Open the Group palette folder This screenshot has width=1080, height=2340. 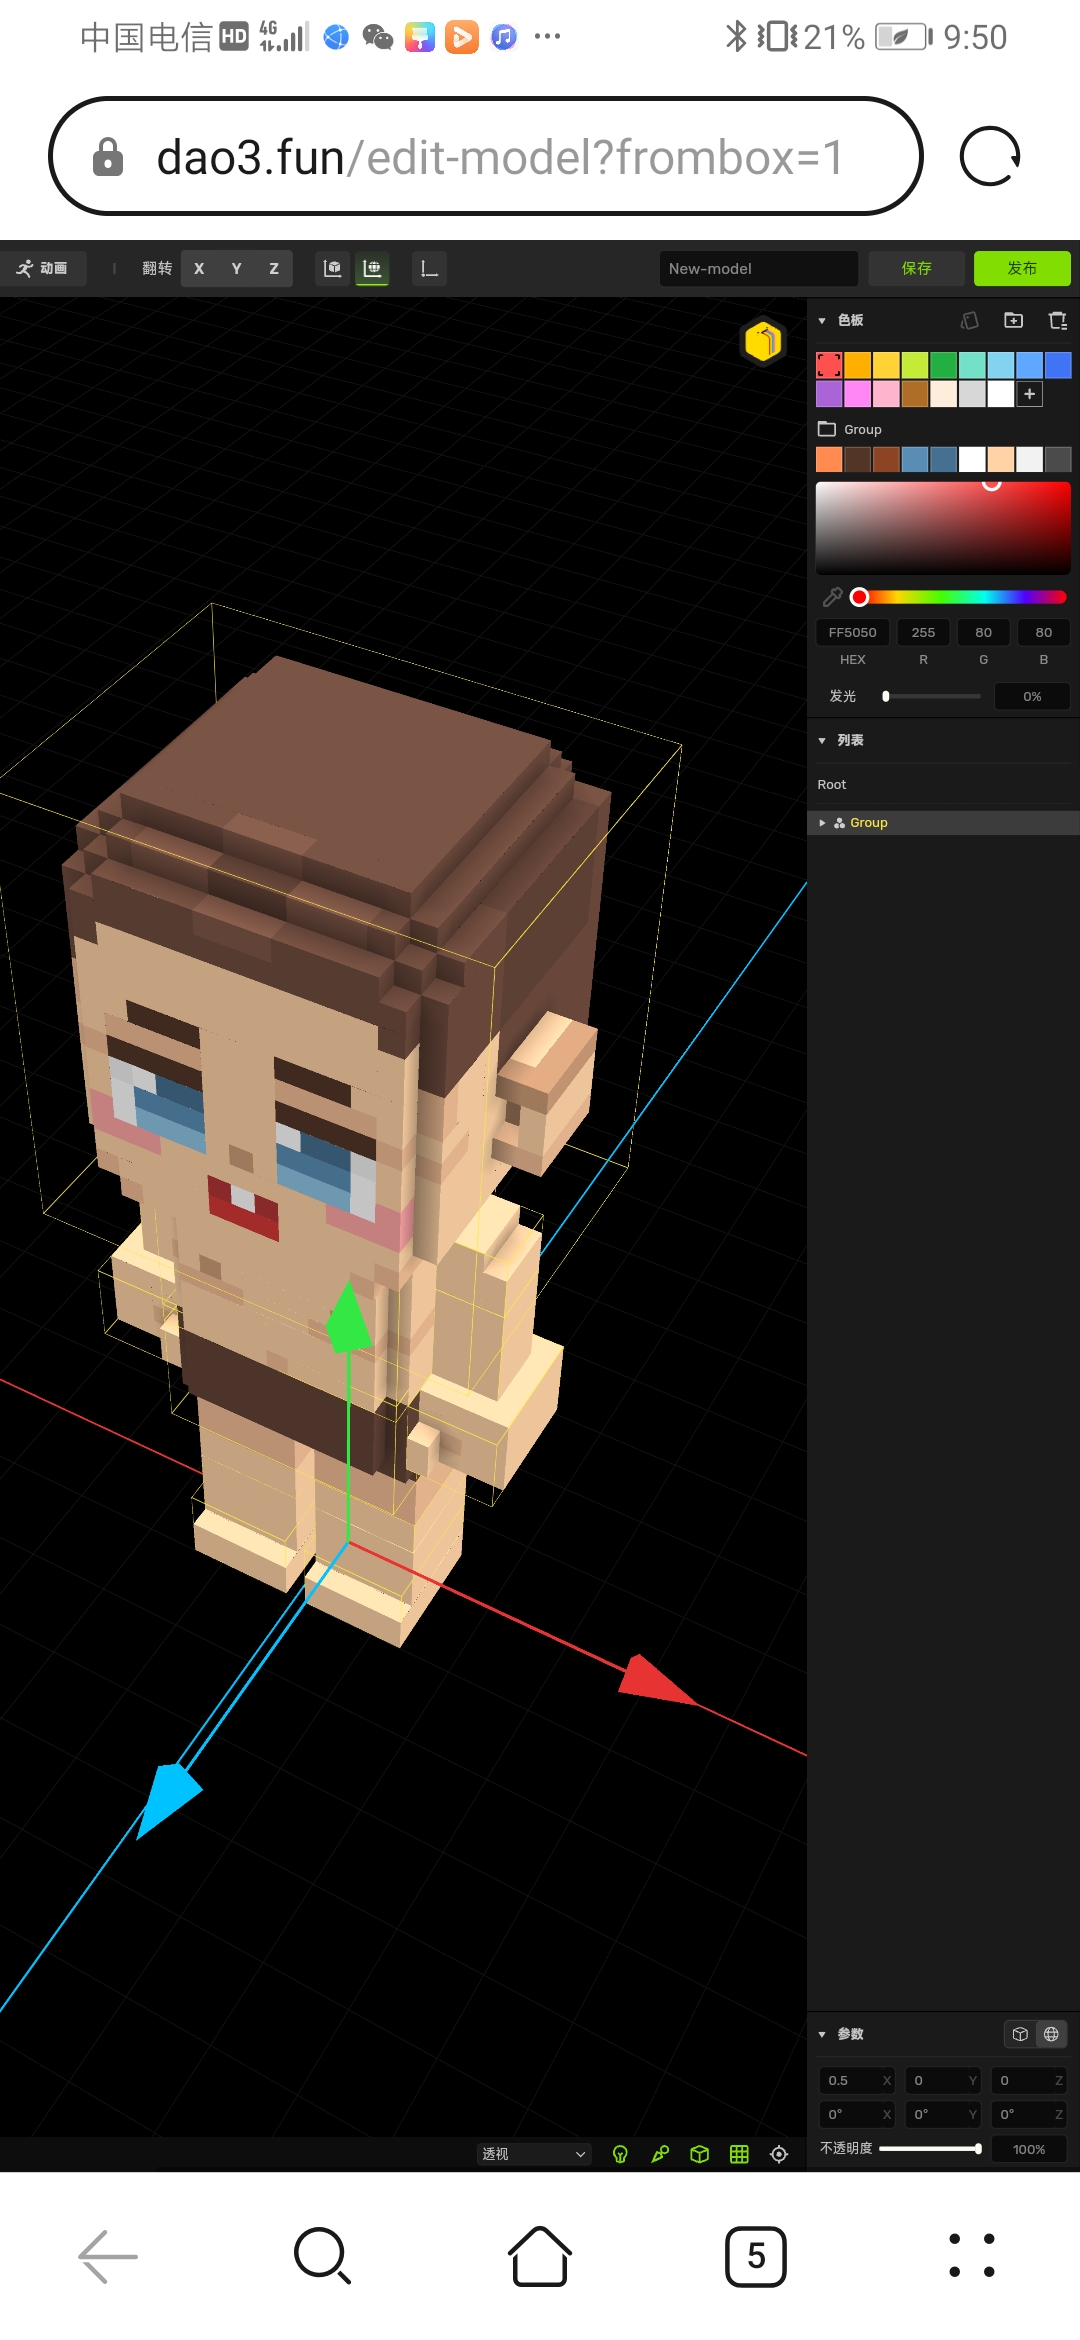[850, 429]
